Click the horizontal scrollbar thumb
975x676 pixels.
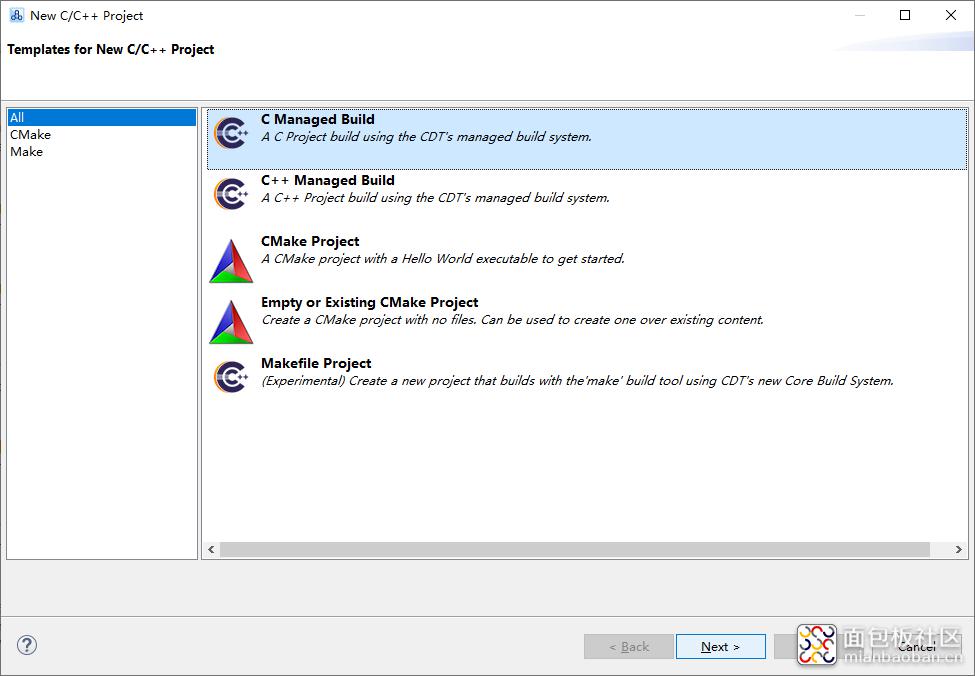point(575,550)
